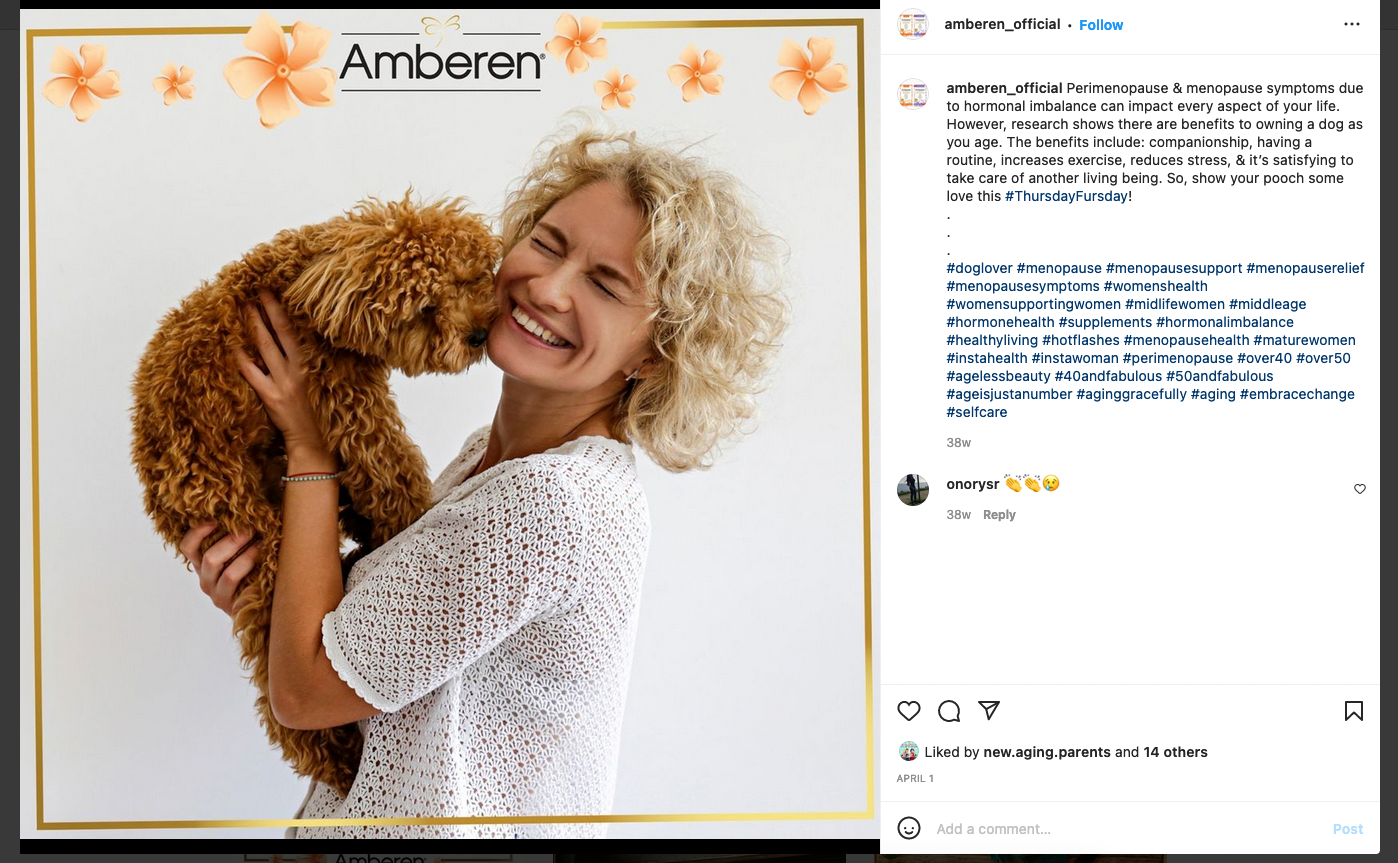This screenshot has width=1398, height=863.
Task: Open the comment bubble icon
Action: 949,711
